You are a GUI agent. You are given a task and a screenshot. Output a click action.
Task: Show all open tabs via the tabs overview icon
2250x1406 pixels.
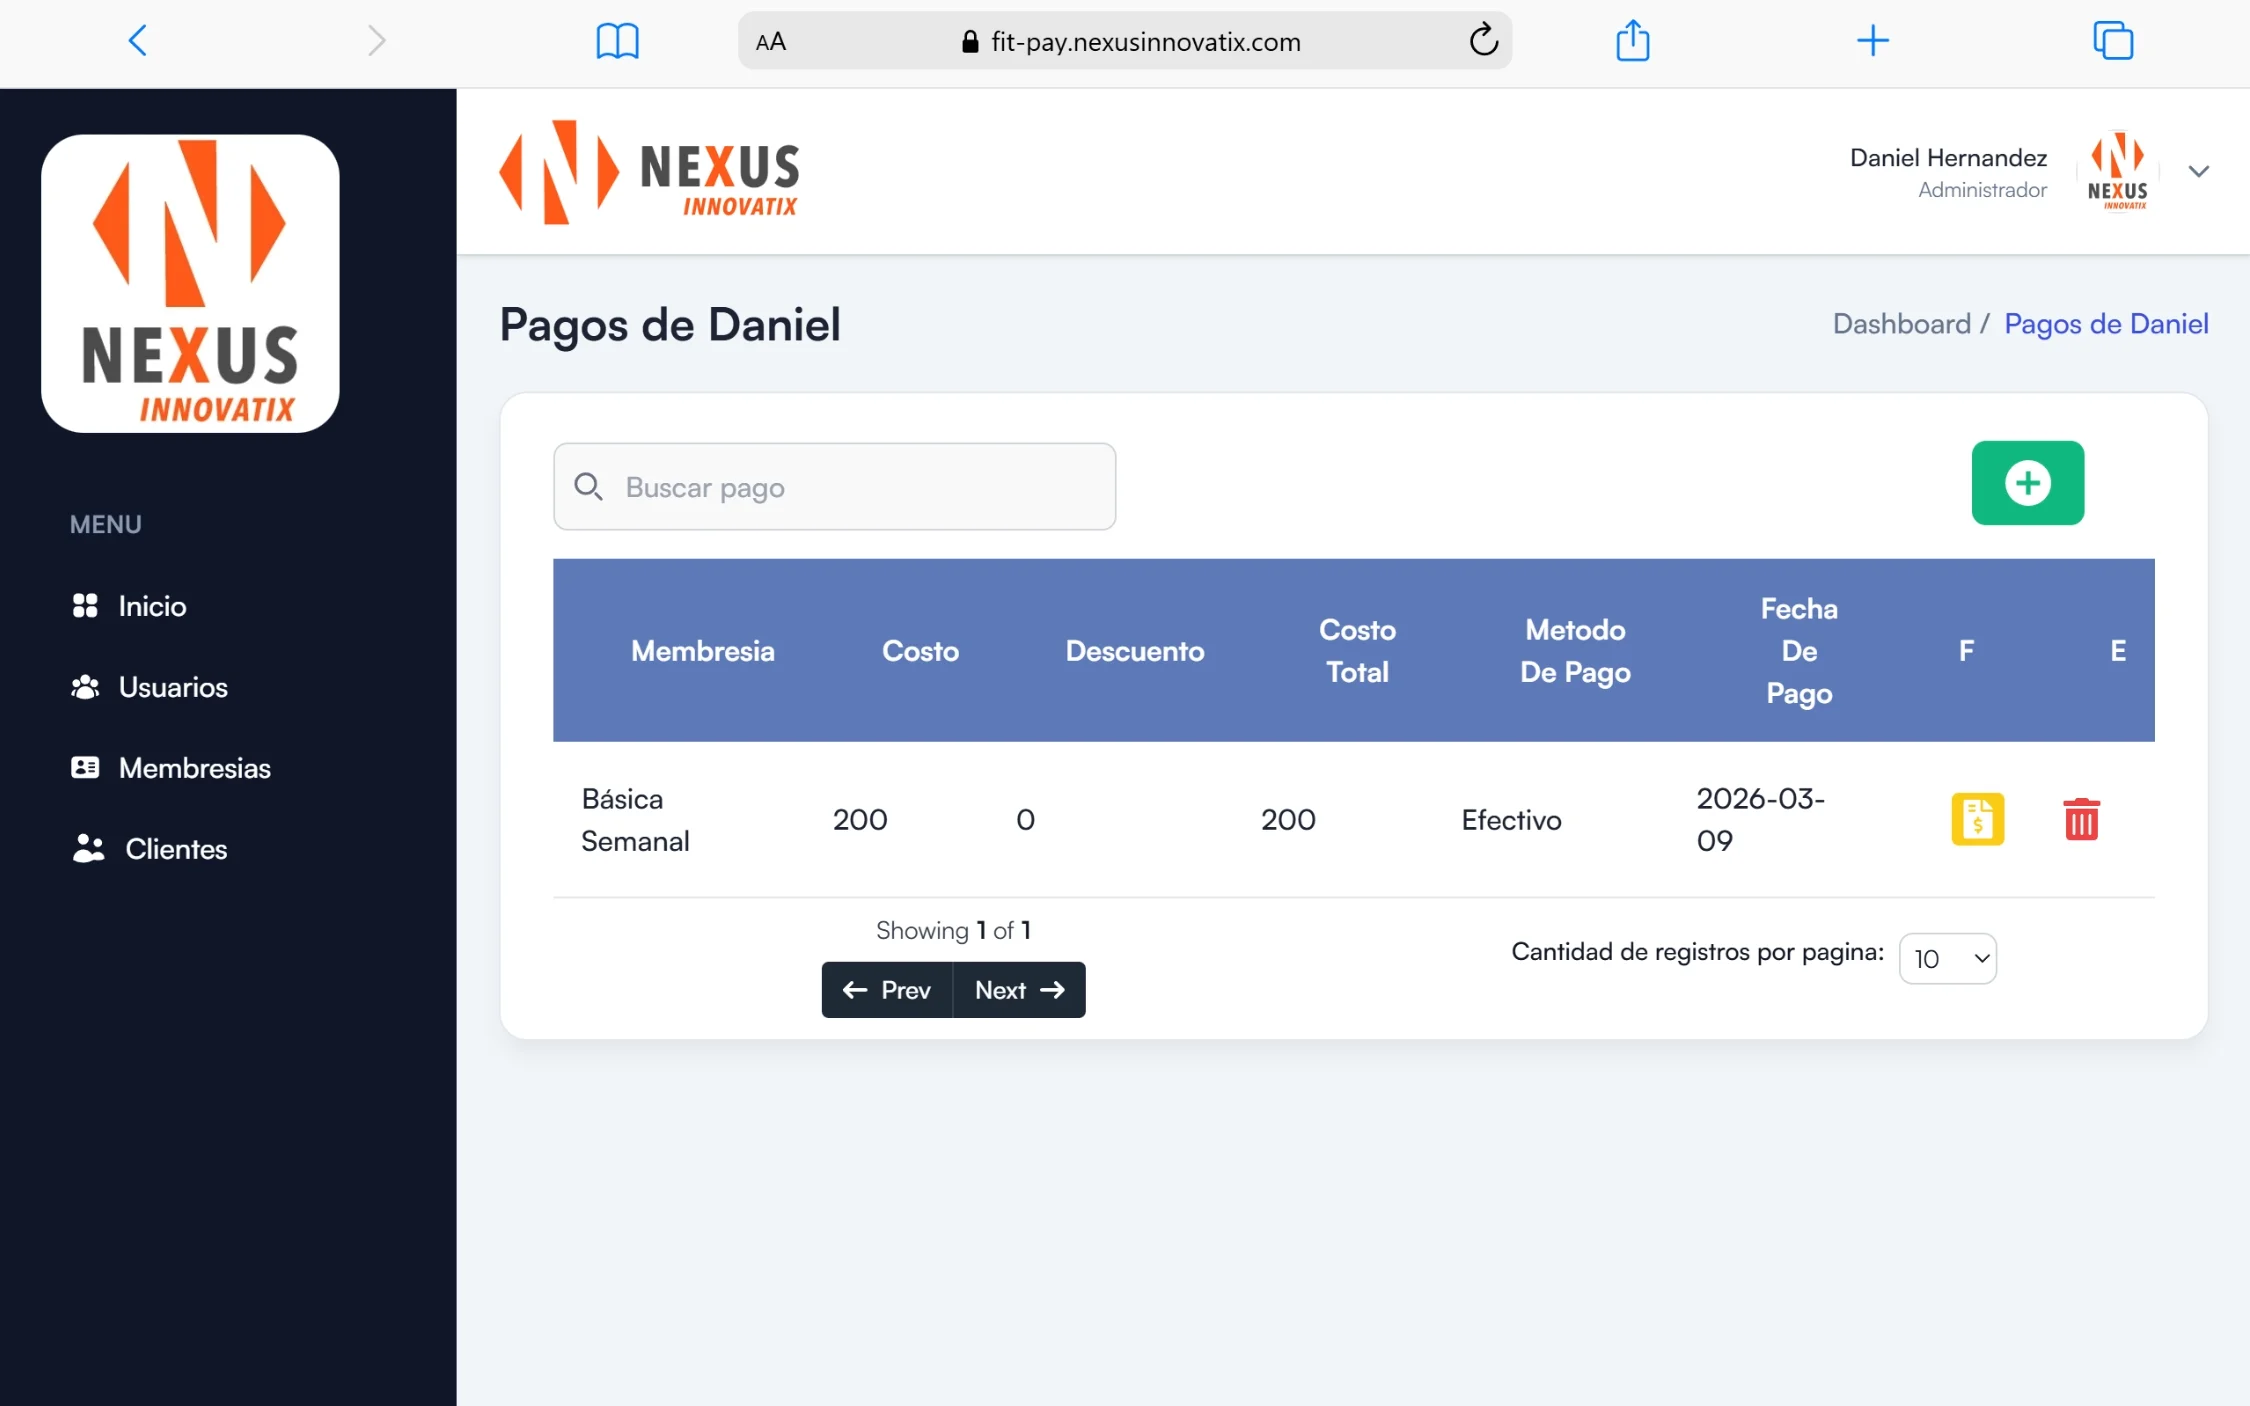pyautogui.click(x=2112, y=41)
